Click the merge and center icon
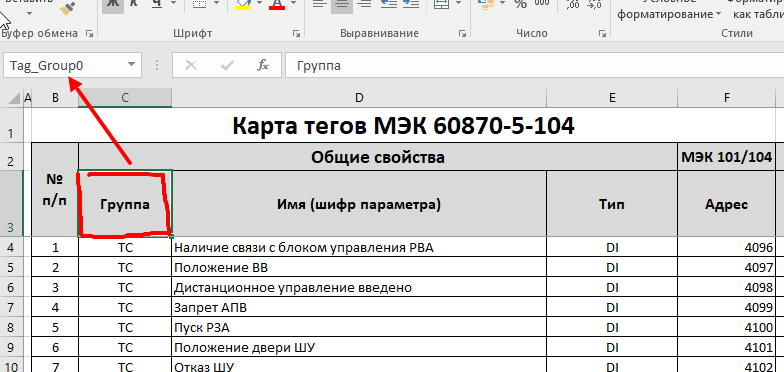Viewport: 784px width, 372px height. (x=442, y=4)
